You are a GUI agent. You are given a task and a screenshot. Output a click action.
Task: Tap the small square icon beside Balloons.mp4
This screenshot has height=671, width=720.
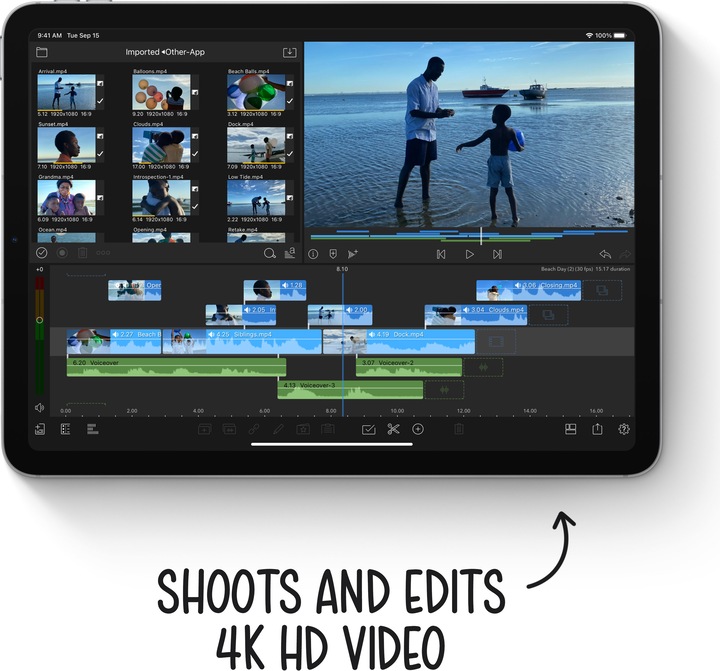(195, 92)
